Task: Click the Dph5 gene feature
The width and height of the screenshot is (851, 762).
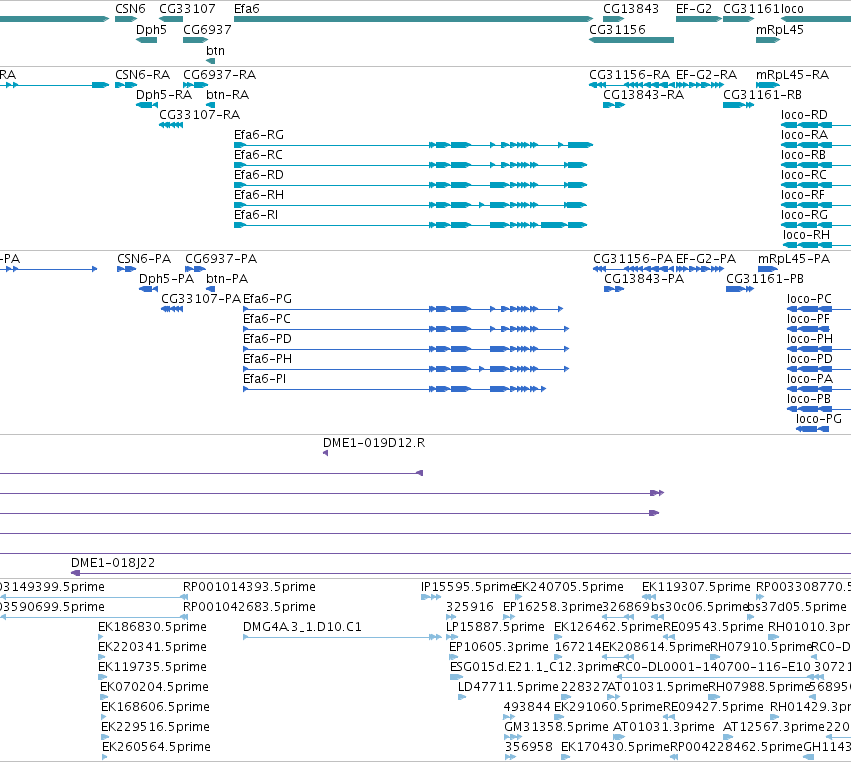Action: 146,40
